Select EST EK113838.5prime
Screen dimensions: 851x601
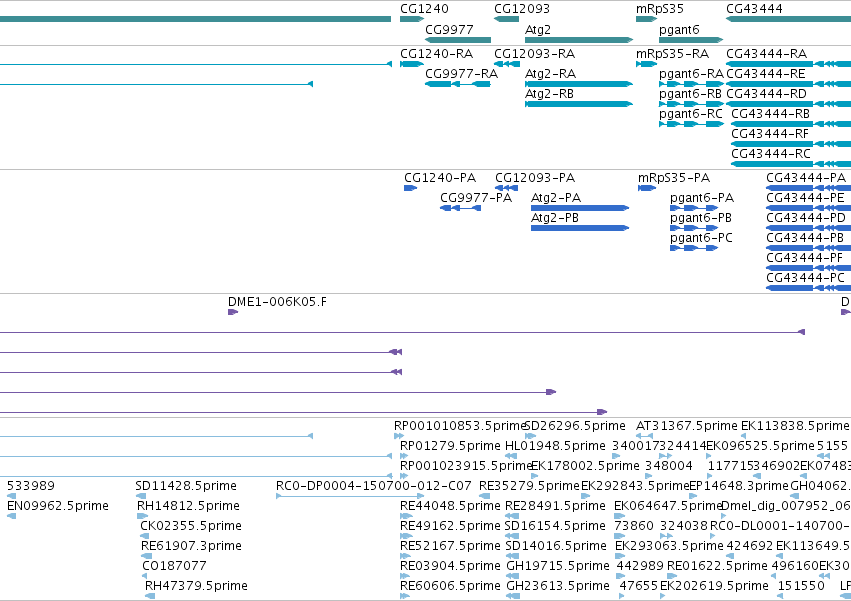point(744,436)
